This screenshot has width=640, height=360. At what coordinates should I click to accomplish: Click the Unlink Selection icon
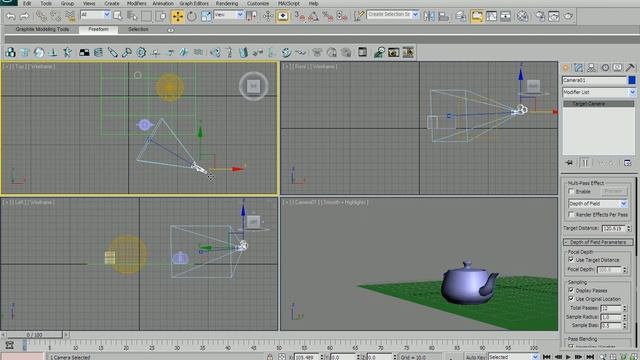click(x=56, y=16)
